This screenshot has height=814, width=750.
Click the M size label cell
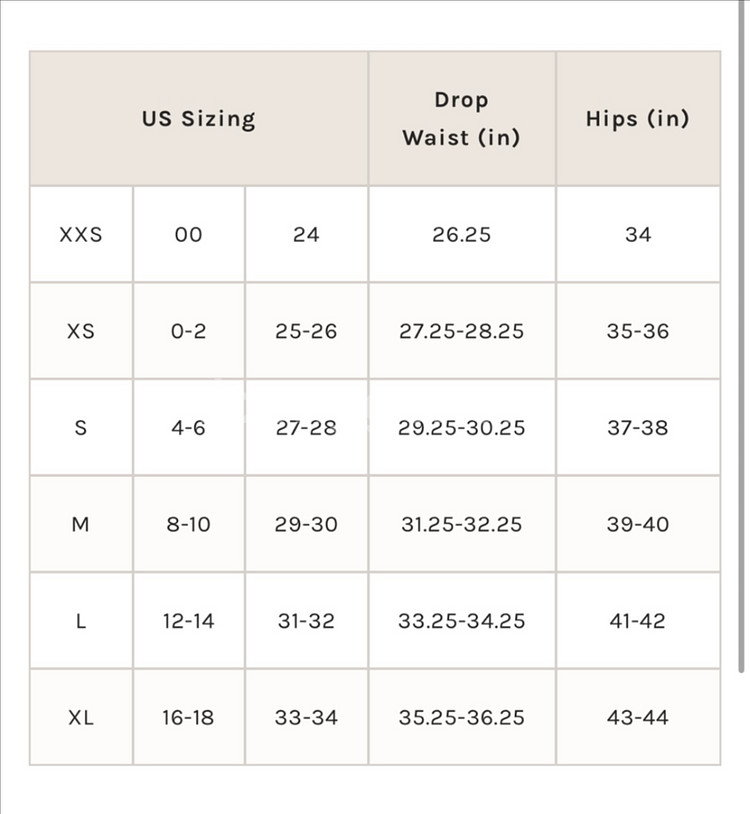[81, 524]
